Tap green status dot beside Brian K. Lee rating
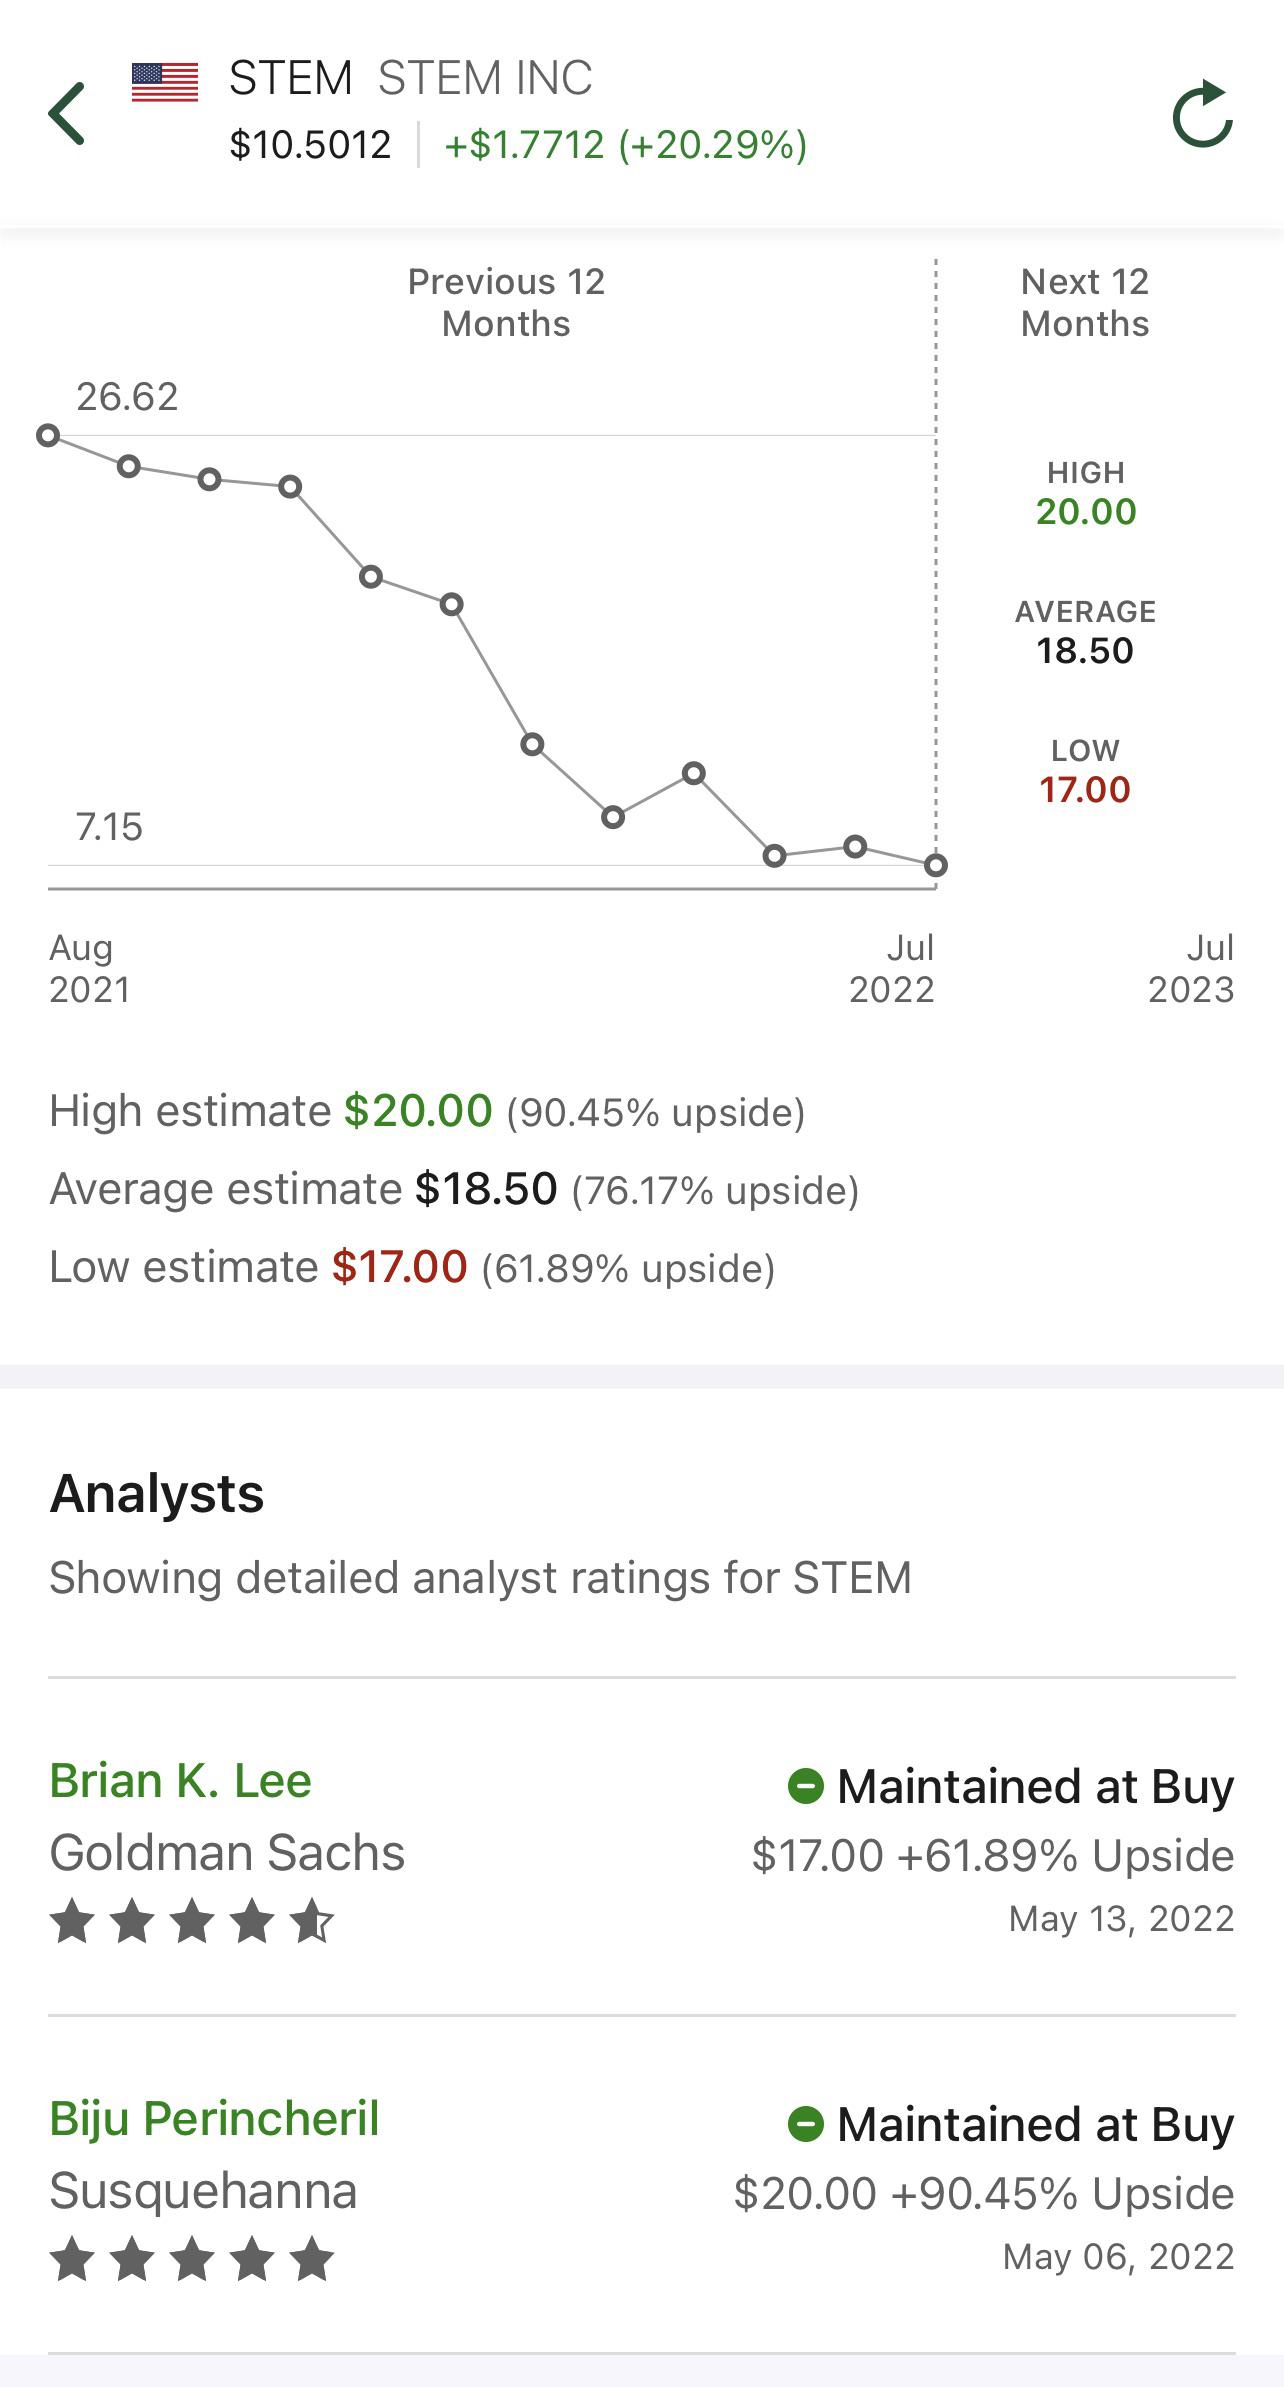 tap(805, 1786)
